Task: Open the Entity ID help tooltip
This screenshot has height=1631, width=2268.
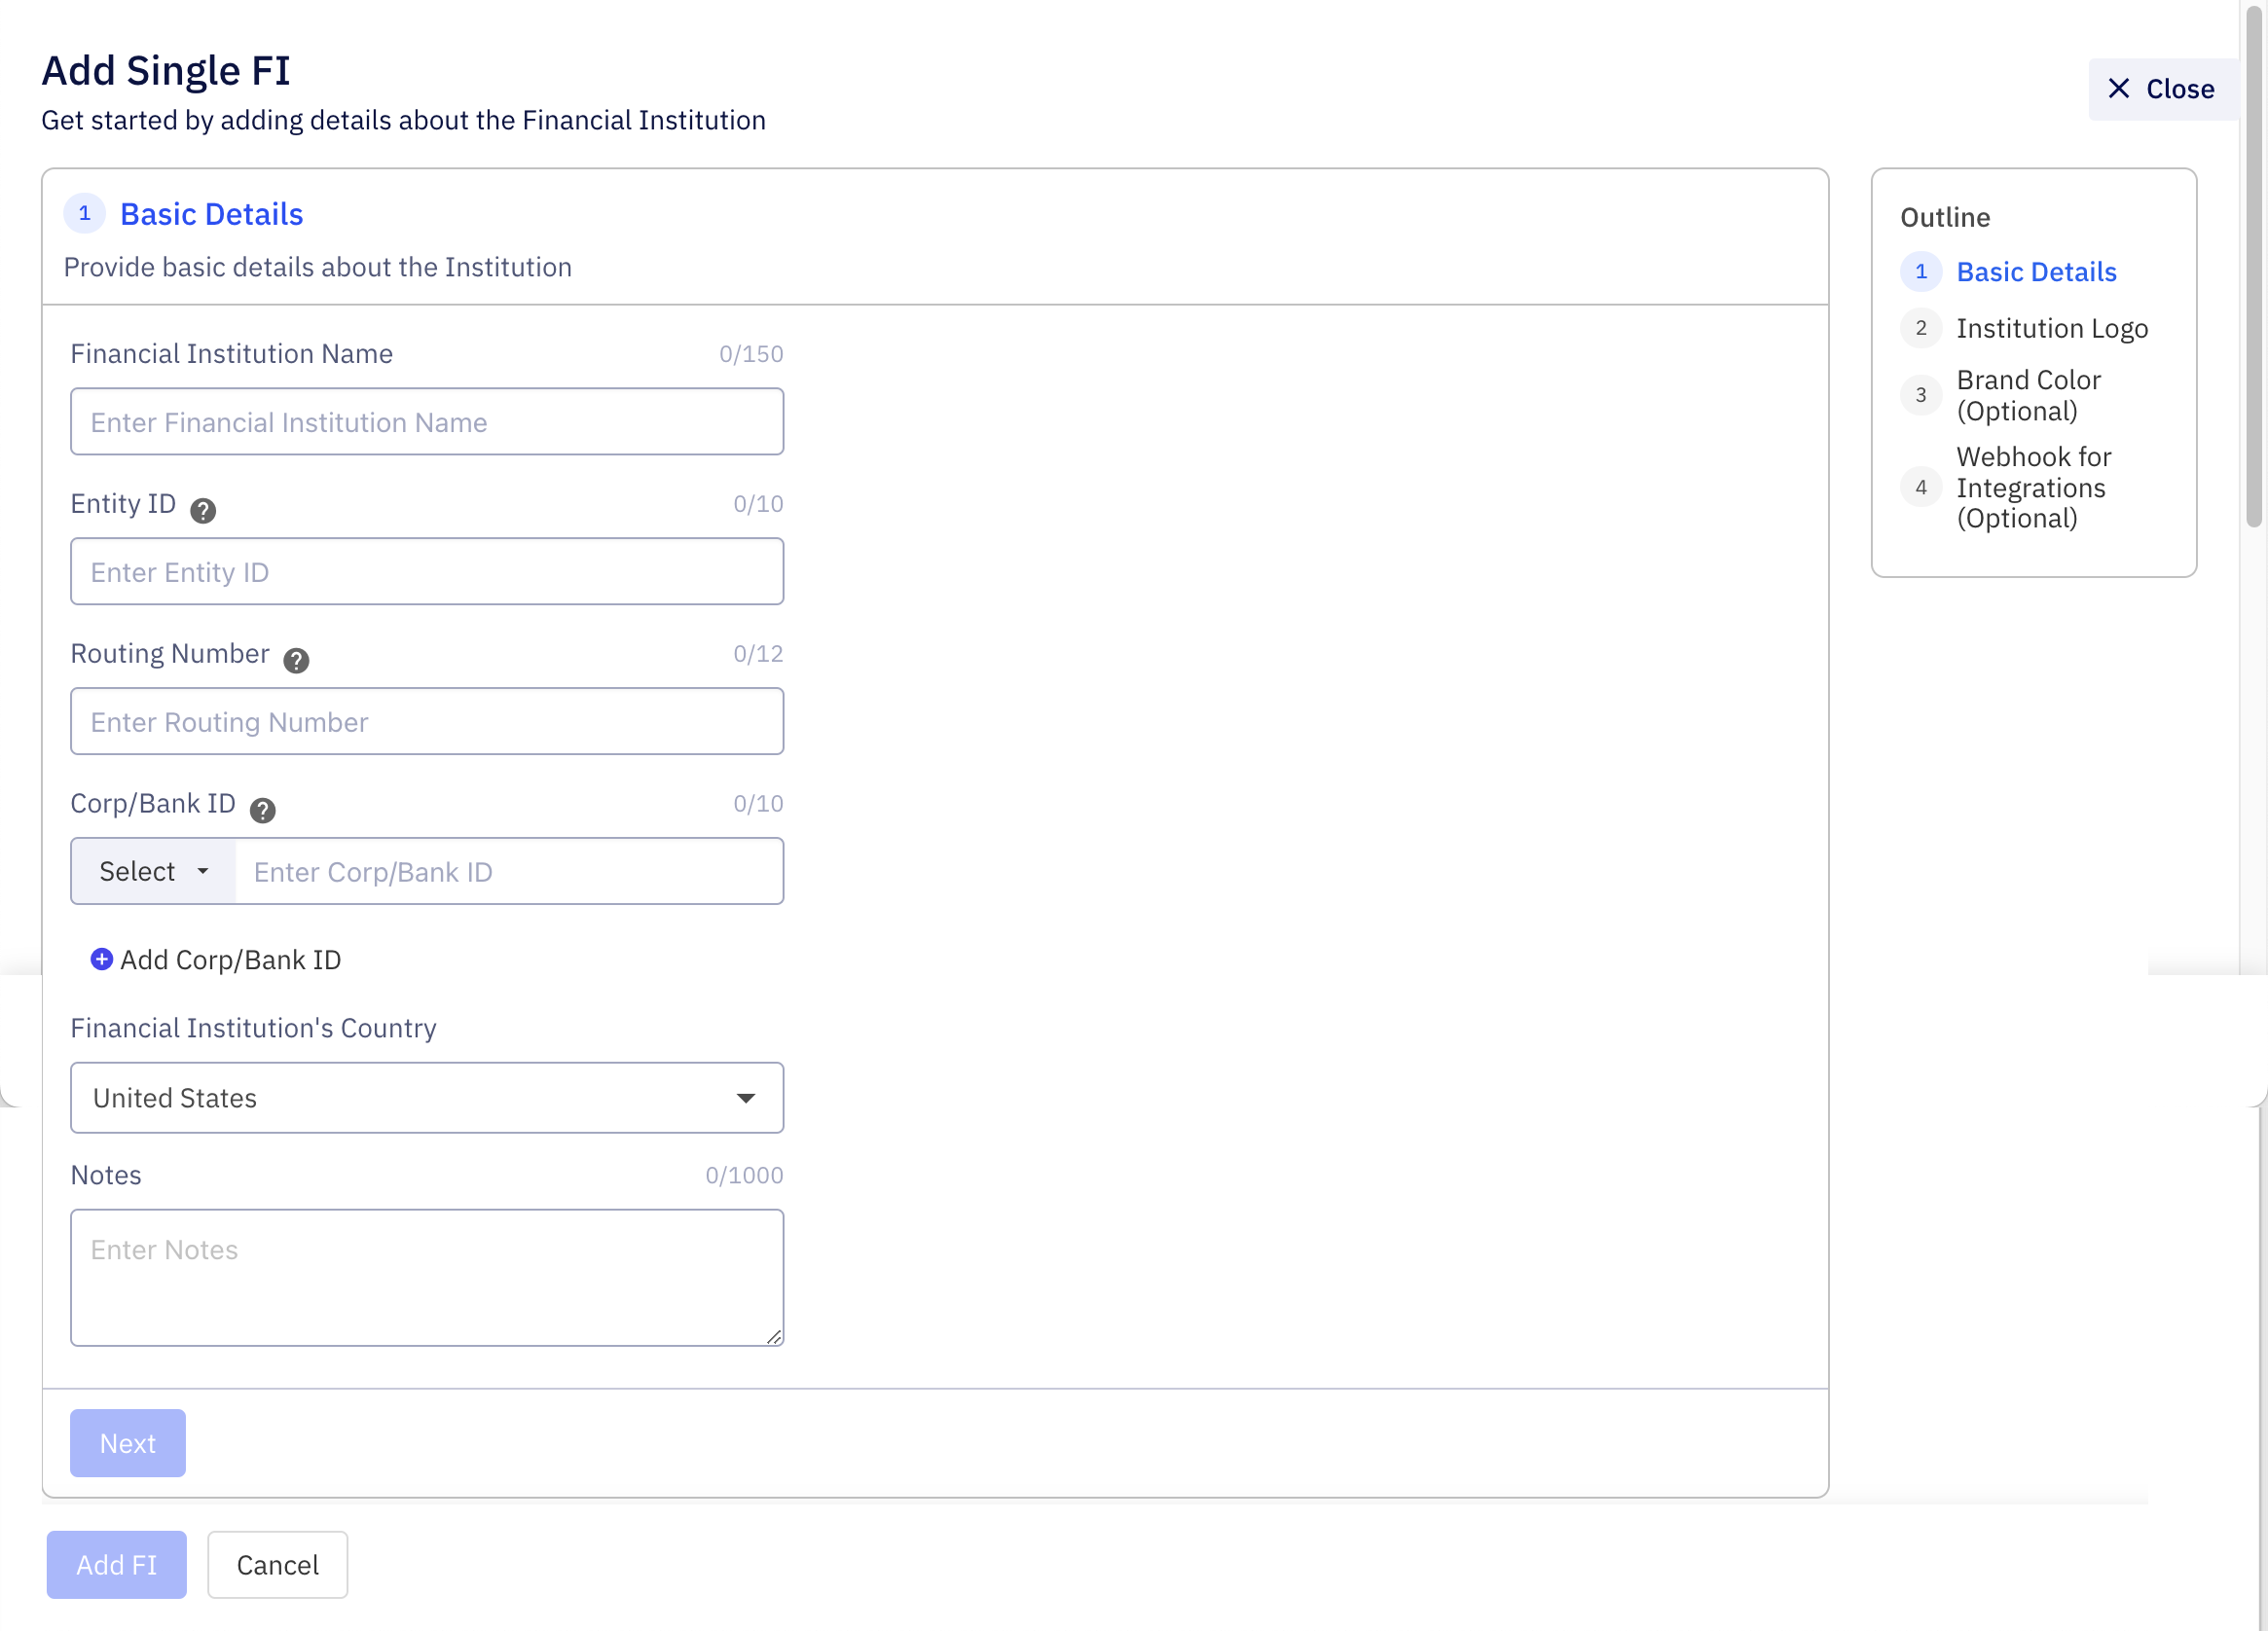Action: click(x=203, y=510)
